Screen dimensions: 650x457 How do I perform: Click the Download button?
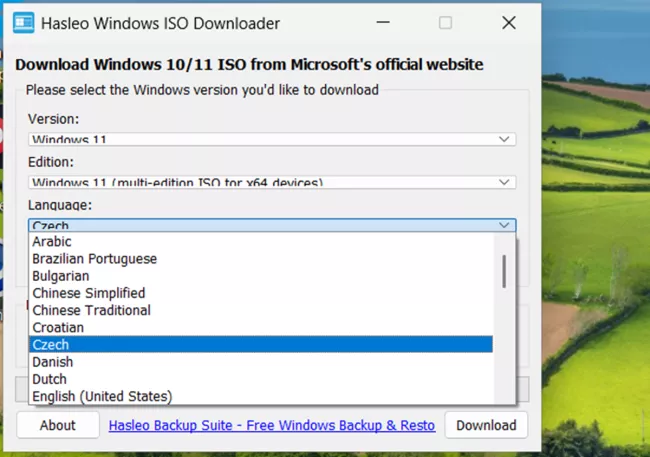[x=486, y=425]
